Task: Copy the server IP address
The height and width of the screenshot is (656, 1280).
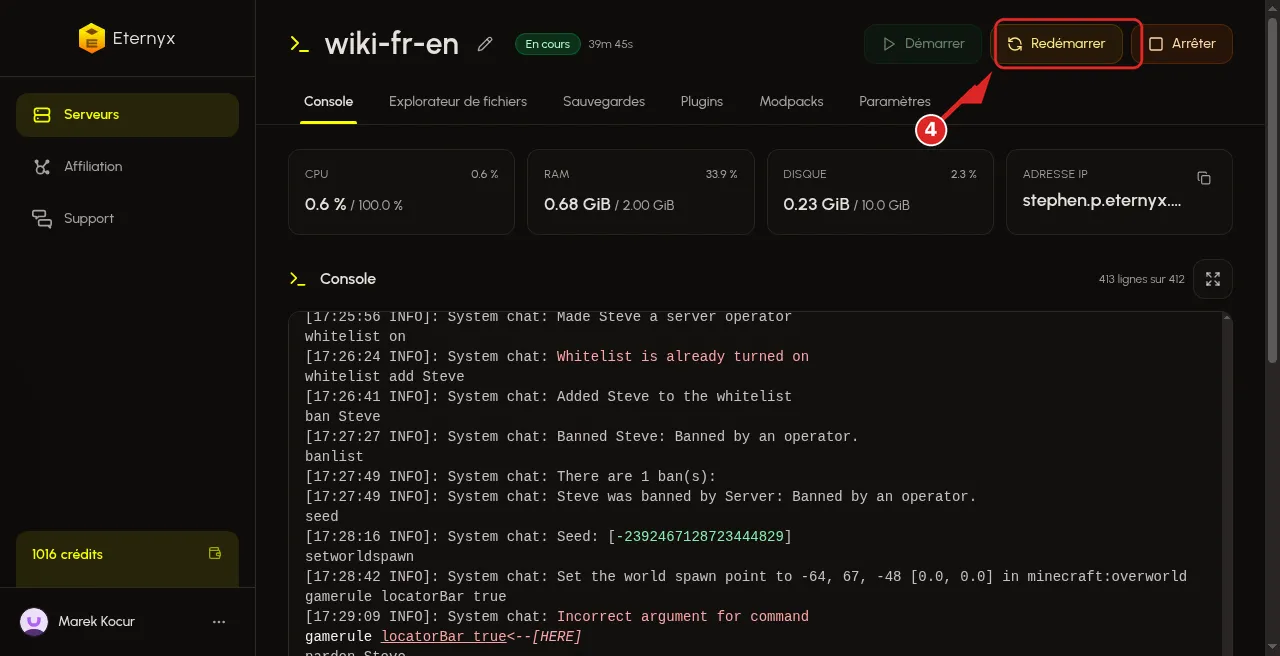Action: coord(1204,178)
